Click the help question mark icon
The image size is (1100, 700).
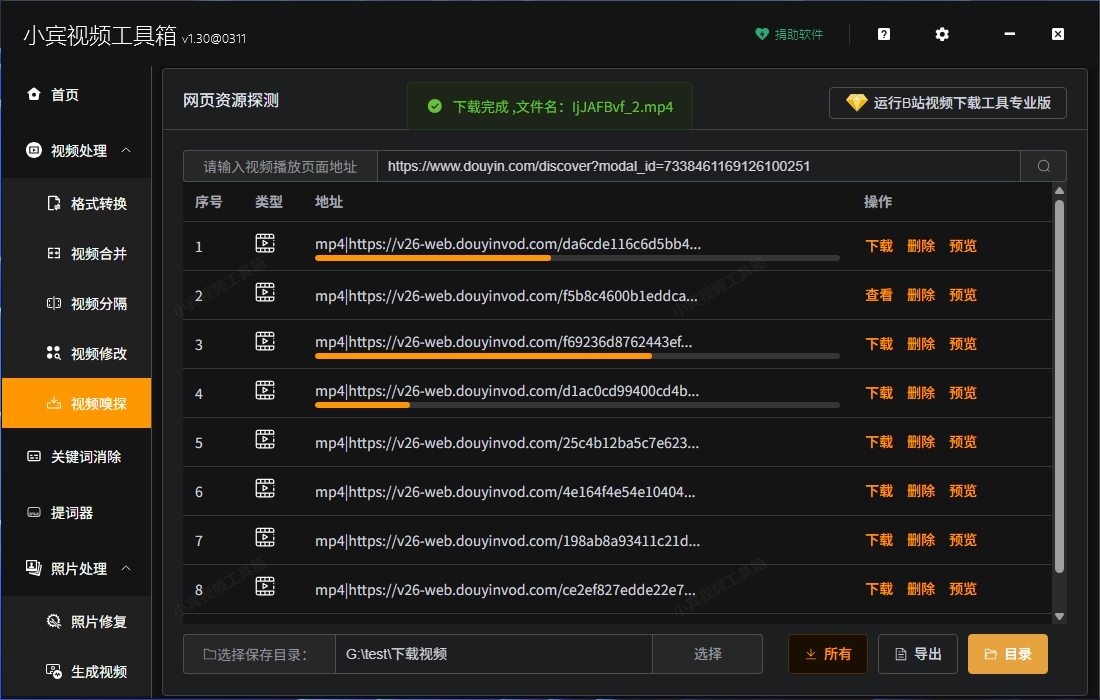pyautogui.click(x=883, y=33)
